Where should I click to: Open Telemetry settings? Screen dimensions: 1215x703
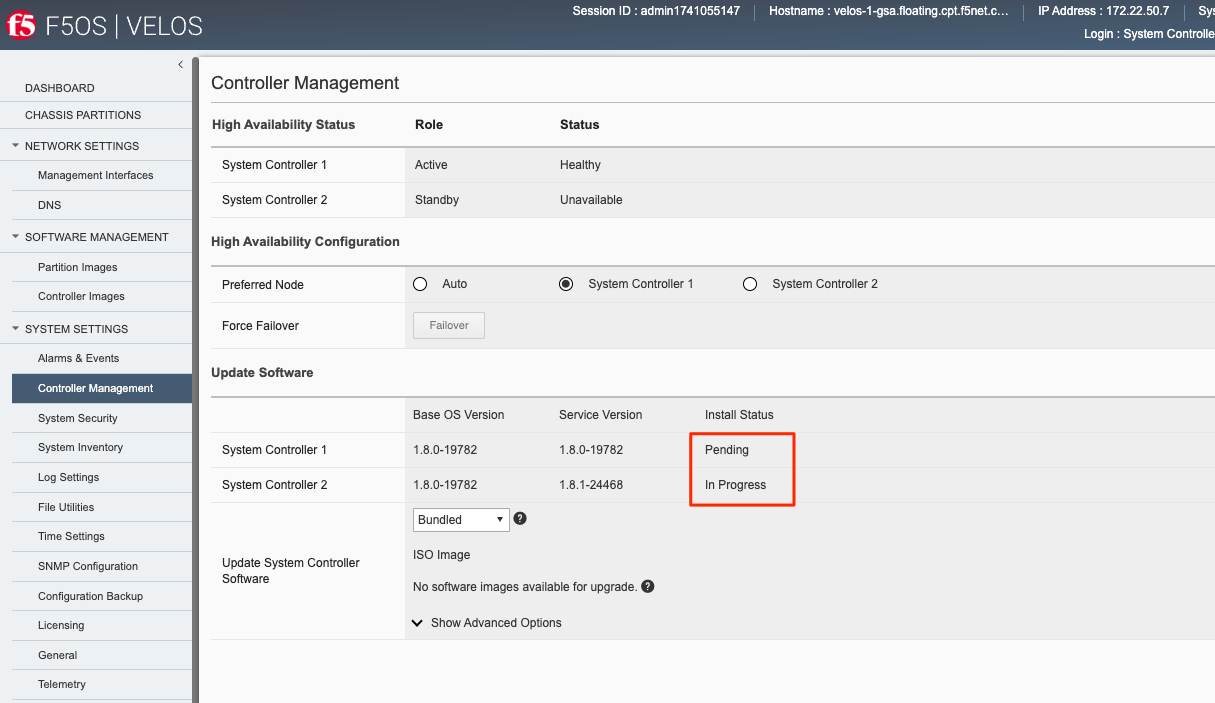click(x=62, y=684)
